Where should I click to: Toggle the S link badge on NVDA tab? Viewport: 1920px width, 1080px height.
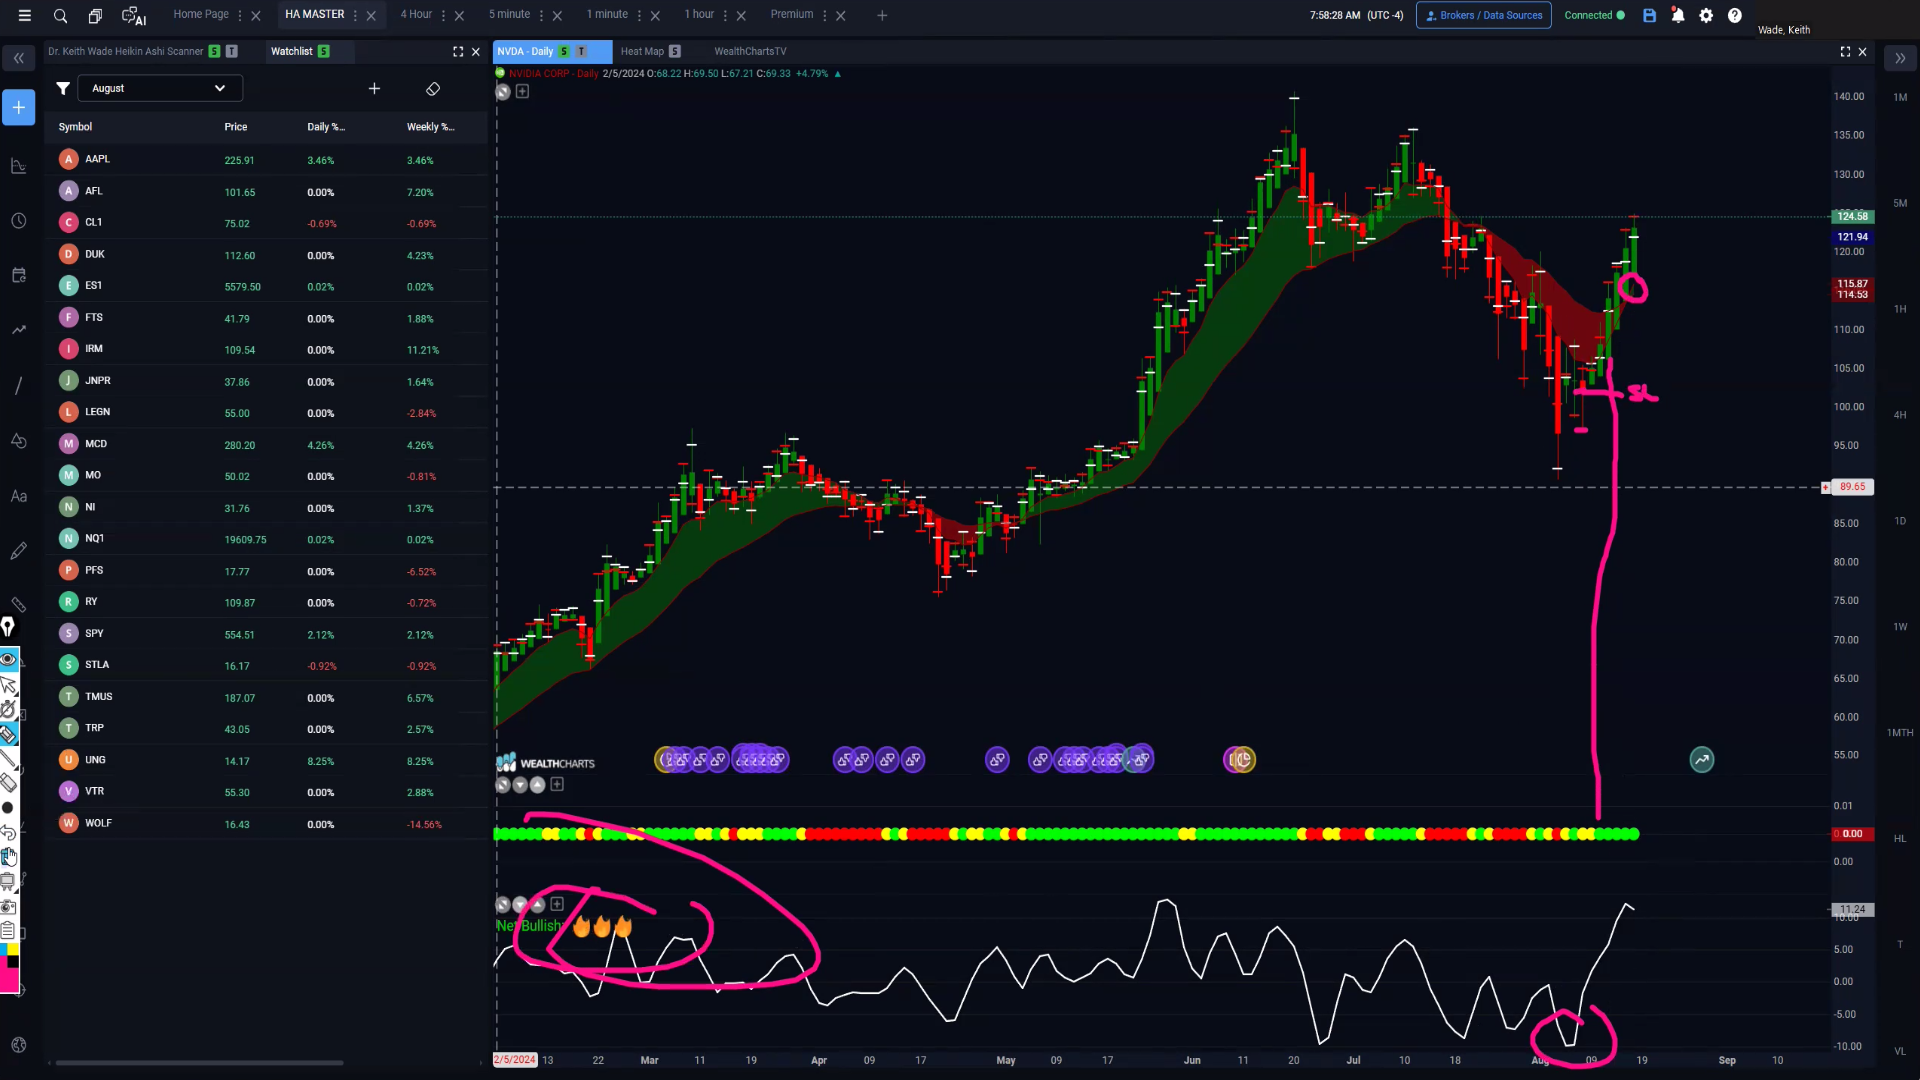pos(564,51)
